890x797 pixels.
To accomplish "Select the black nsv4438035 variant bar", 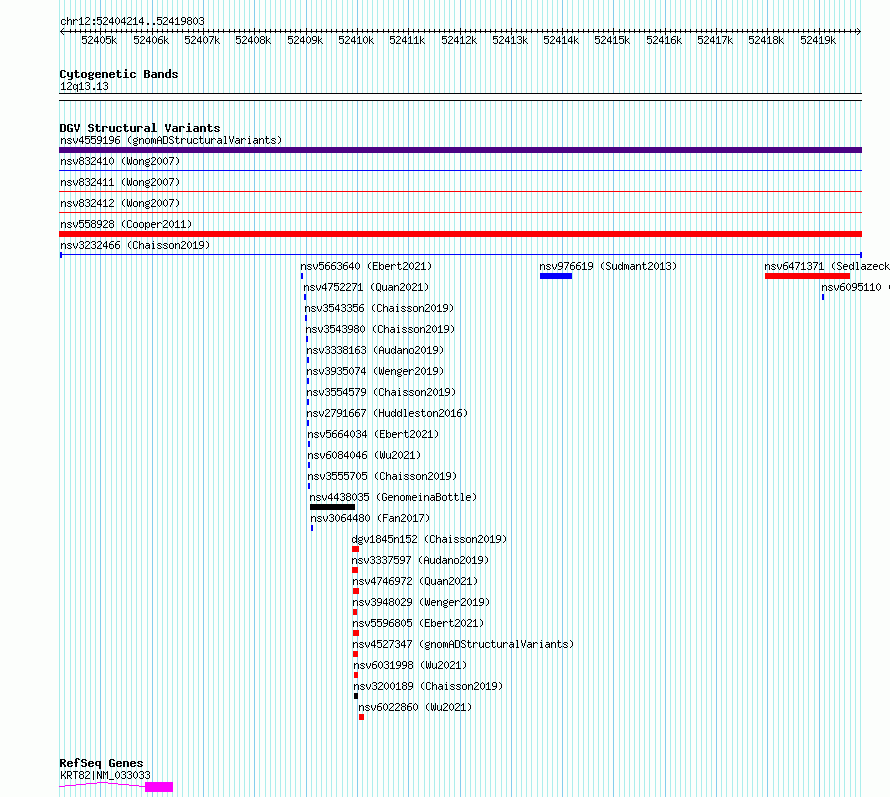I will (x=333, y=507).
